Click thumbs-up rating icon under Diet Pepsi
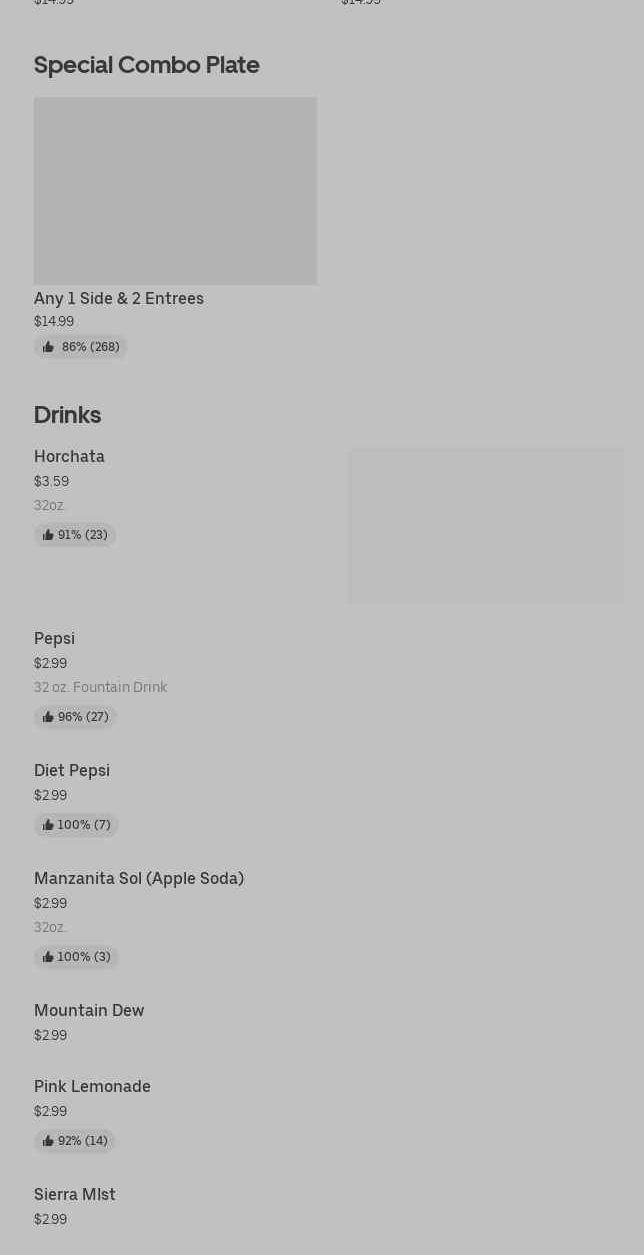644x1255 pixels. 48,825
